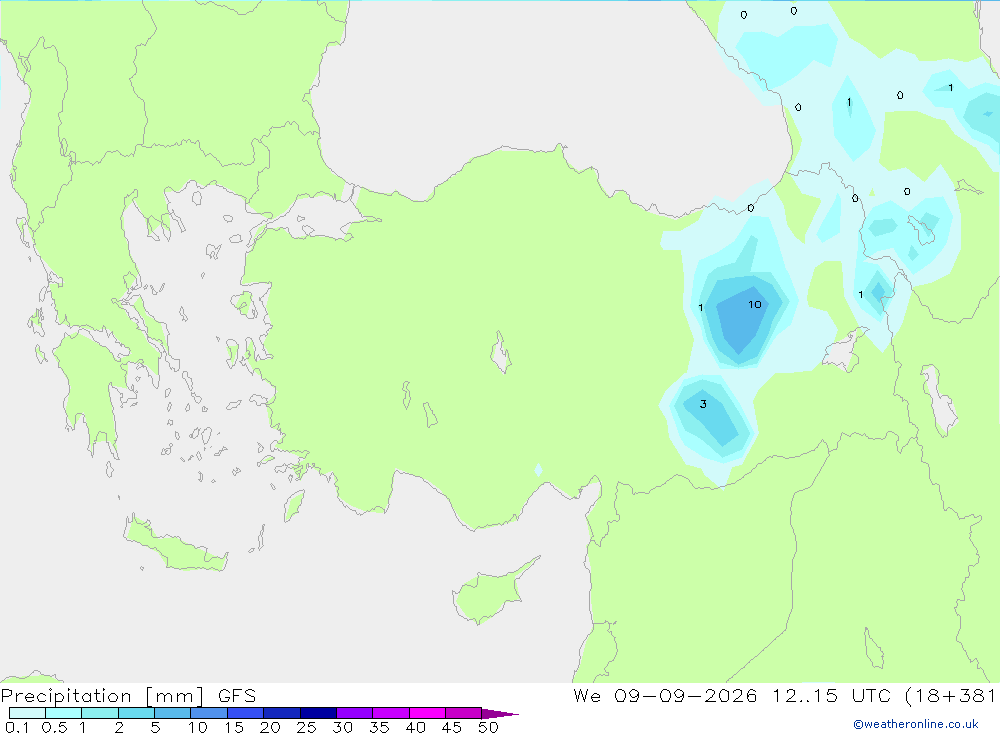Viewport: 1000px width, 733px height.
Task: Select the 10–15 mm blue legend swatch
Action: point(209,713)
